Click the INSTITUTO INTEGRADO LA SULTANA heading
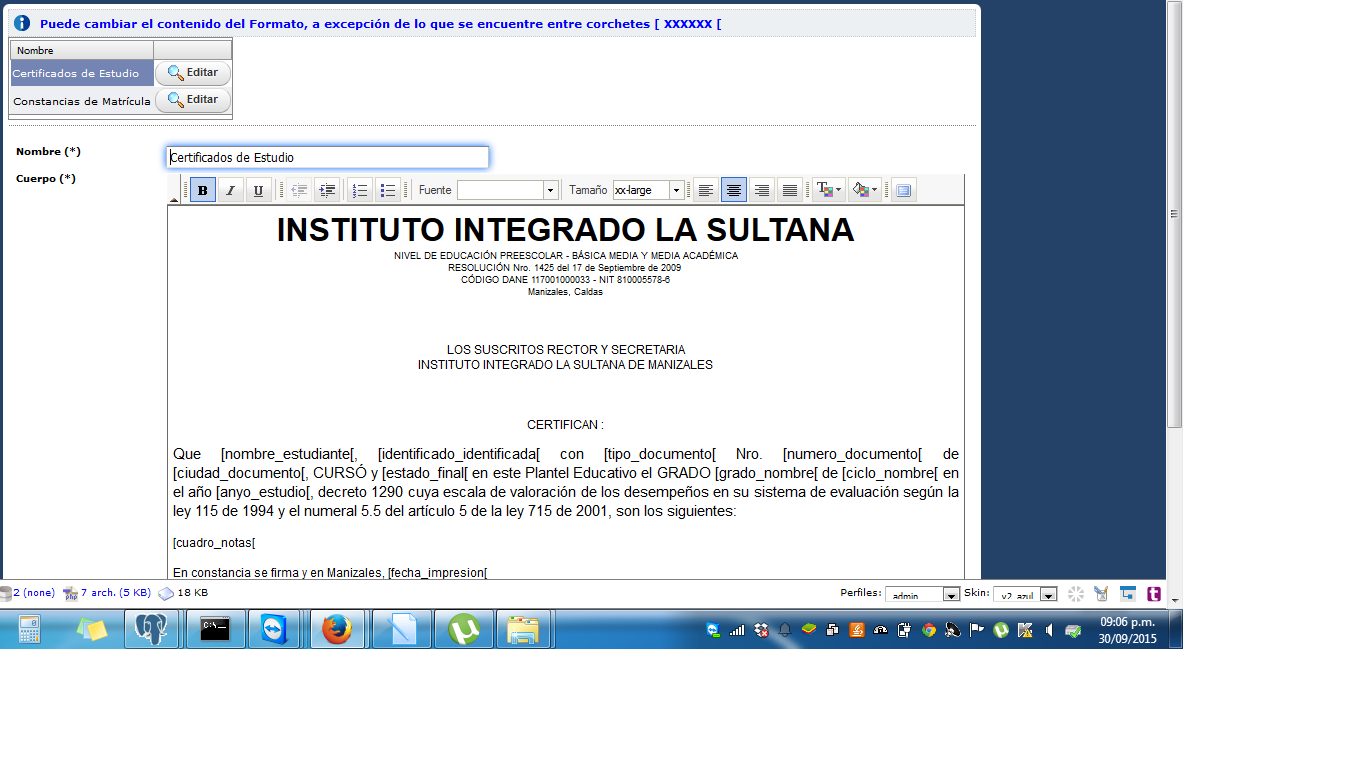The image size is (1366, 768). point(565,230)
